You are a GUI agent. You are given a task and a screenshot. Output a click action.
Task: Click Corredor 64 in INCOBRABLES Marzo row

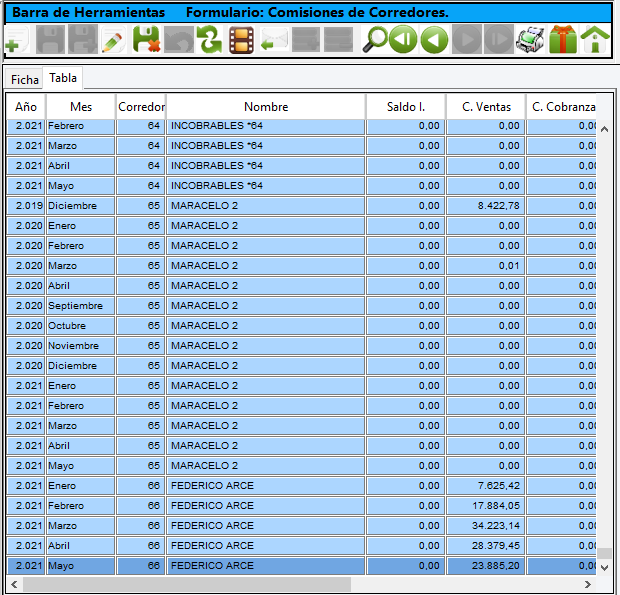pos(141,145)
